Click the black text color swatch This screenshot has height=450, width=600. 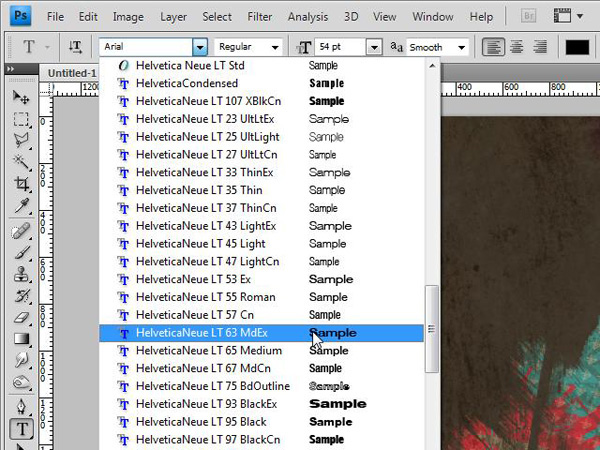577,47
